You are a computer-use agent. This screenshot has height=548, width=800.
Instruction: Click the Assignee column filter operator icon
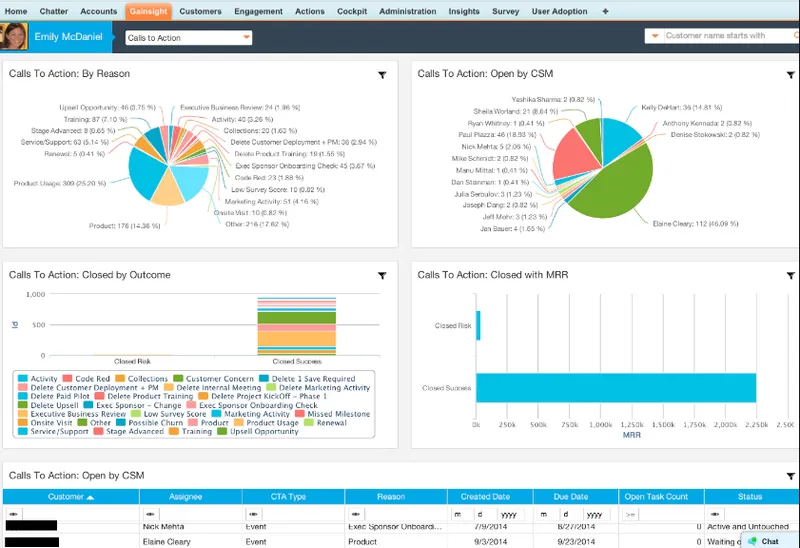click(x=150, y=514)
